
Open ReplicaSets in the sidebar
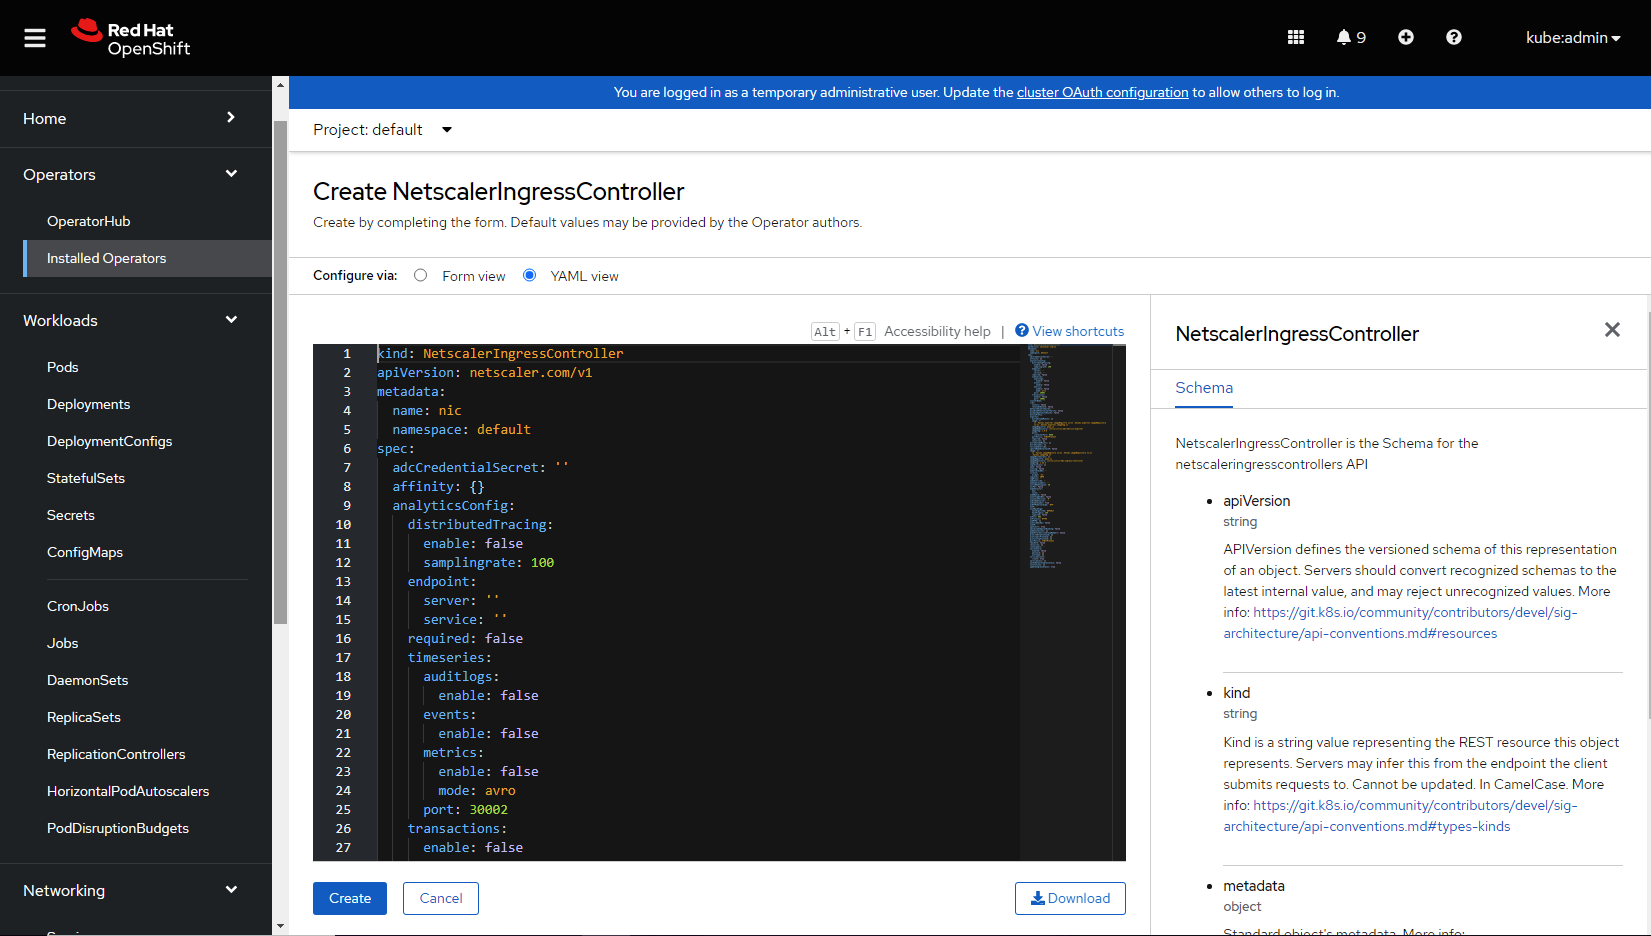84,717
